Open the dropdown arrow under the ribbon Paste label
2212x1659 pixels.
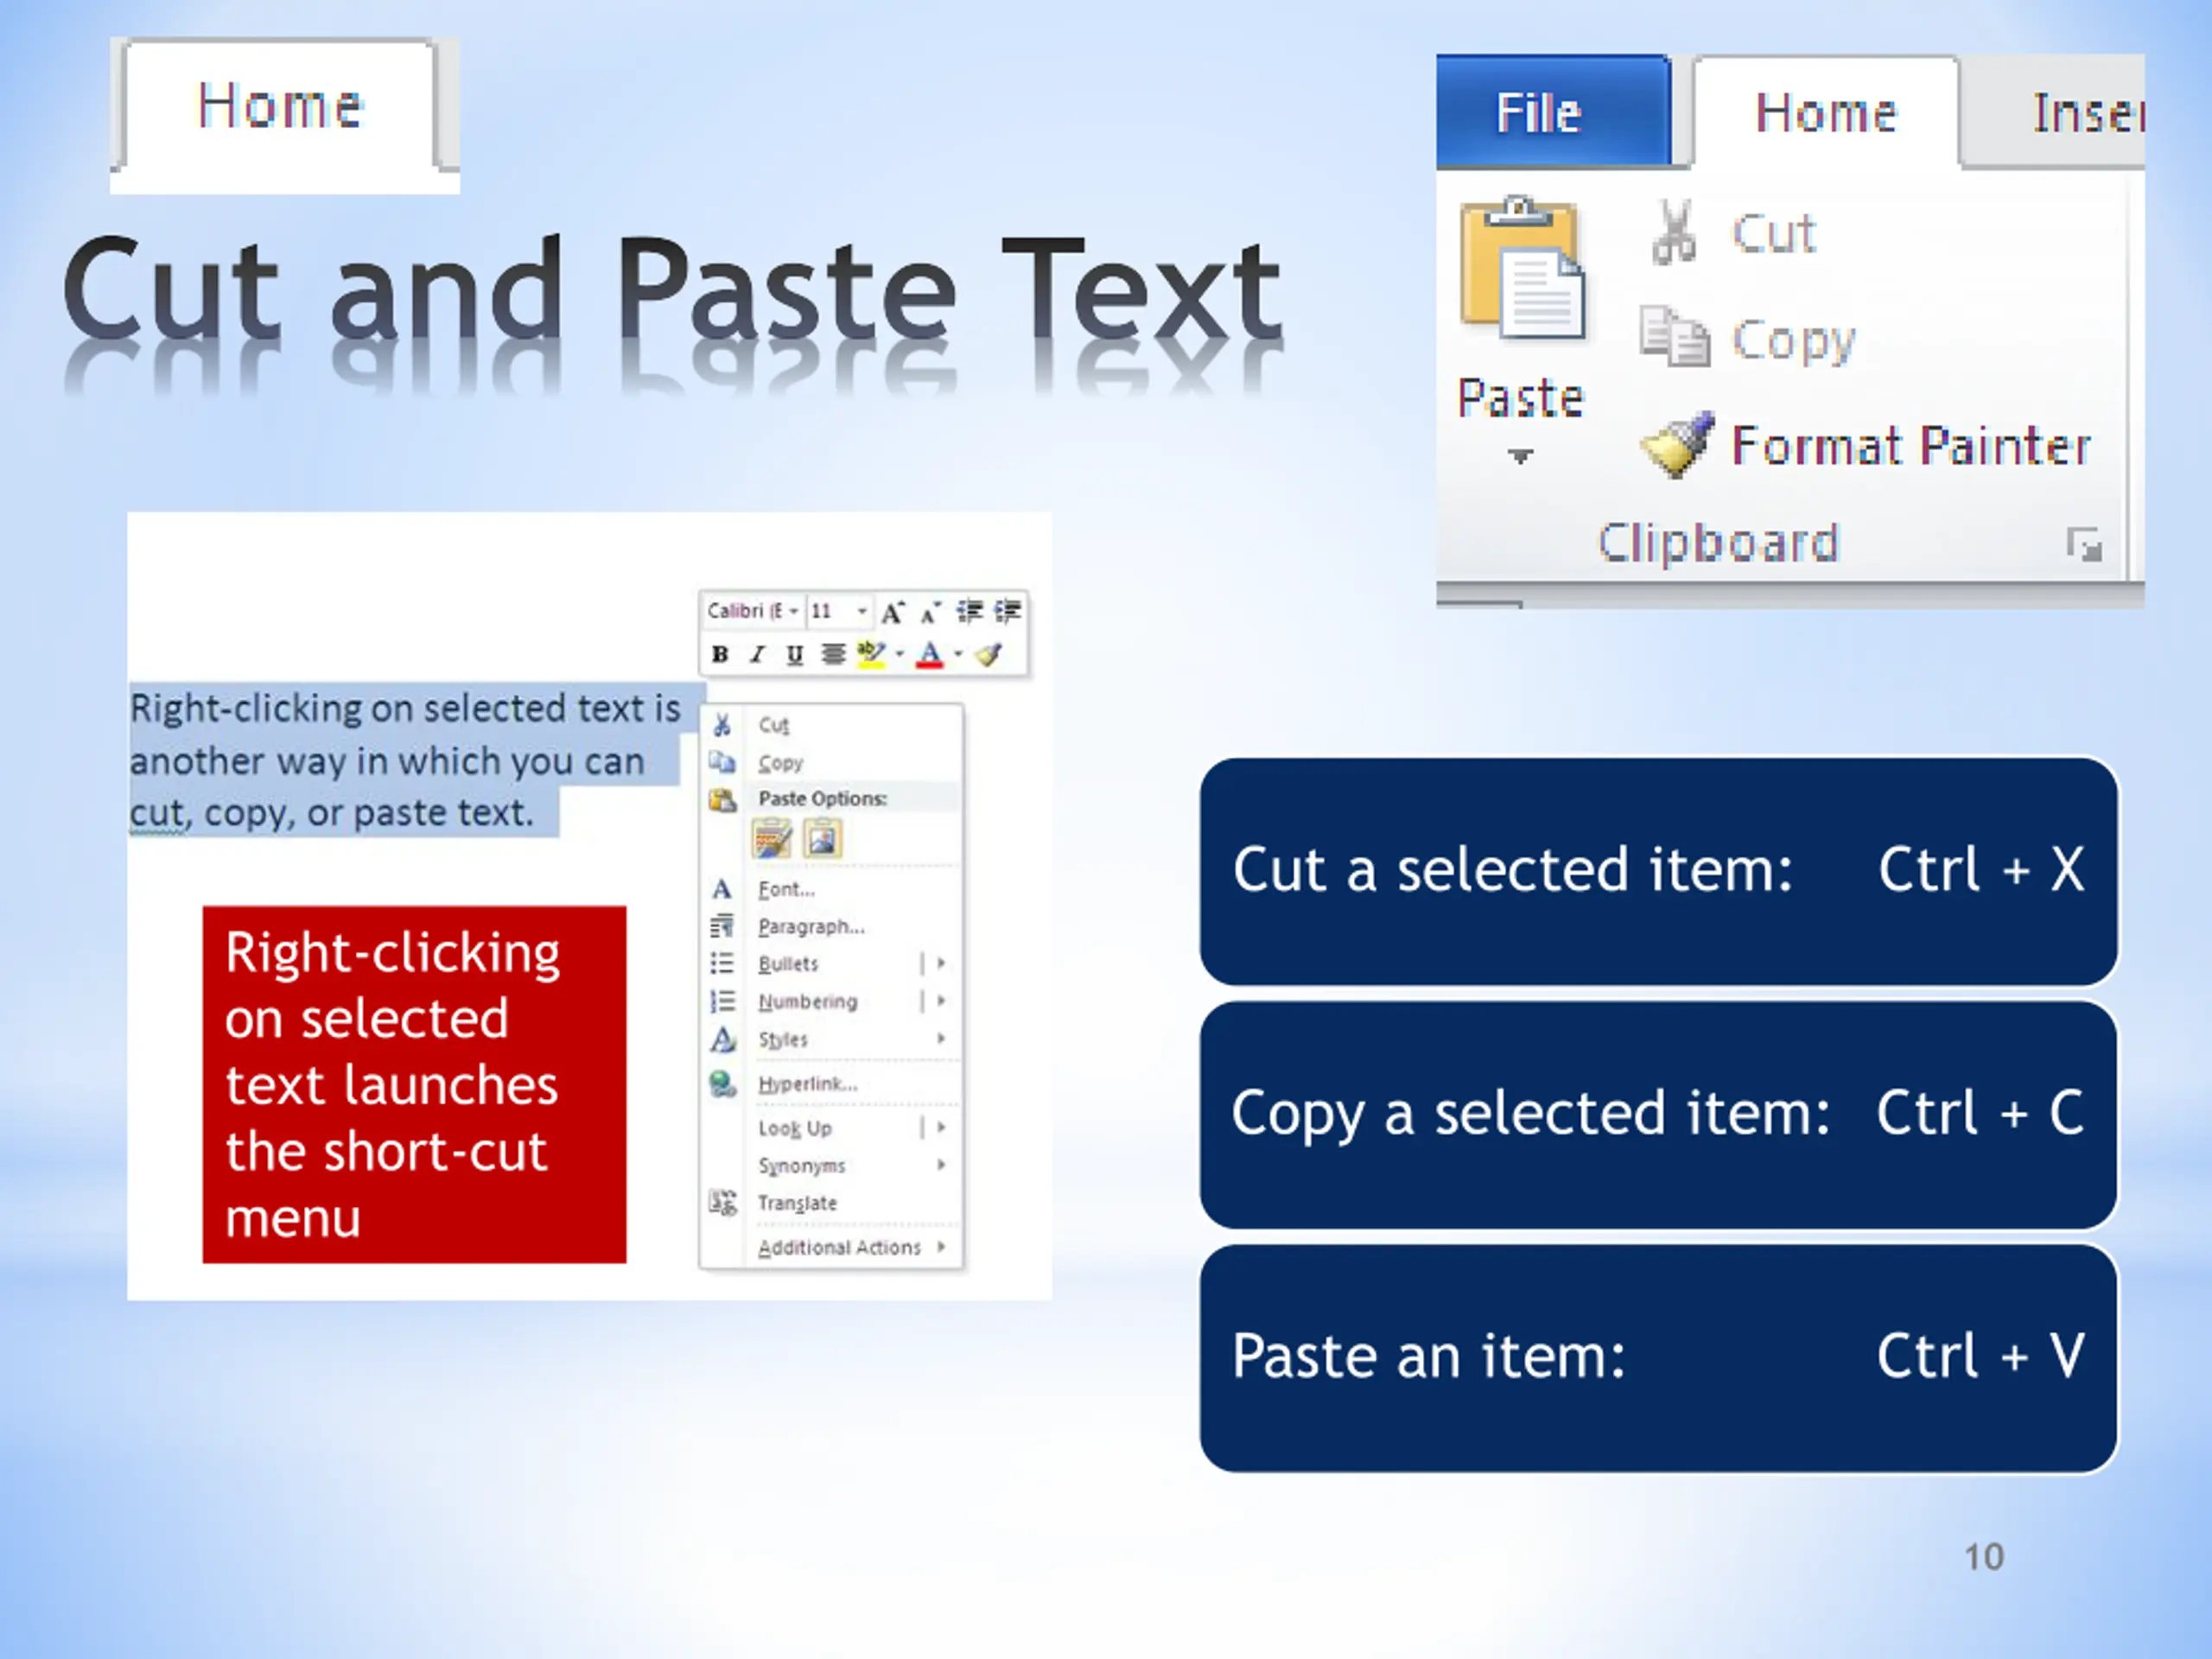pyautogui.click(x=1520, y=457)
